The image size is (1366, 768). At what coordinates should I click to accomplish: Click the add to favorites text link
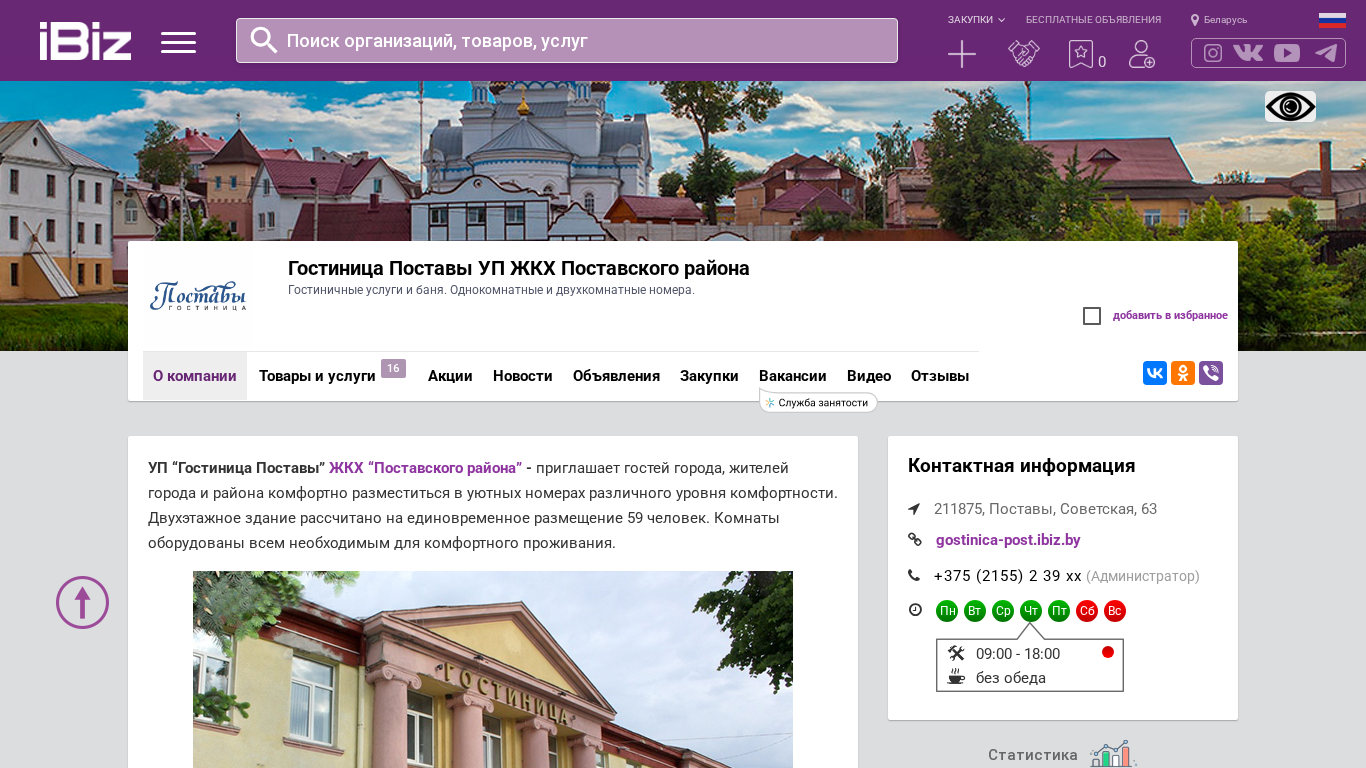click(1170, 316)
